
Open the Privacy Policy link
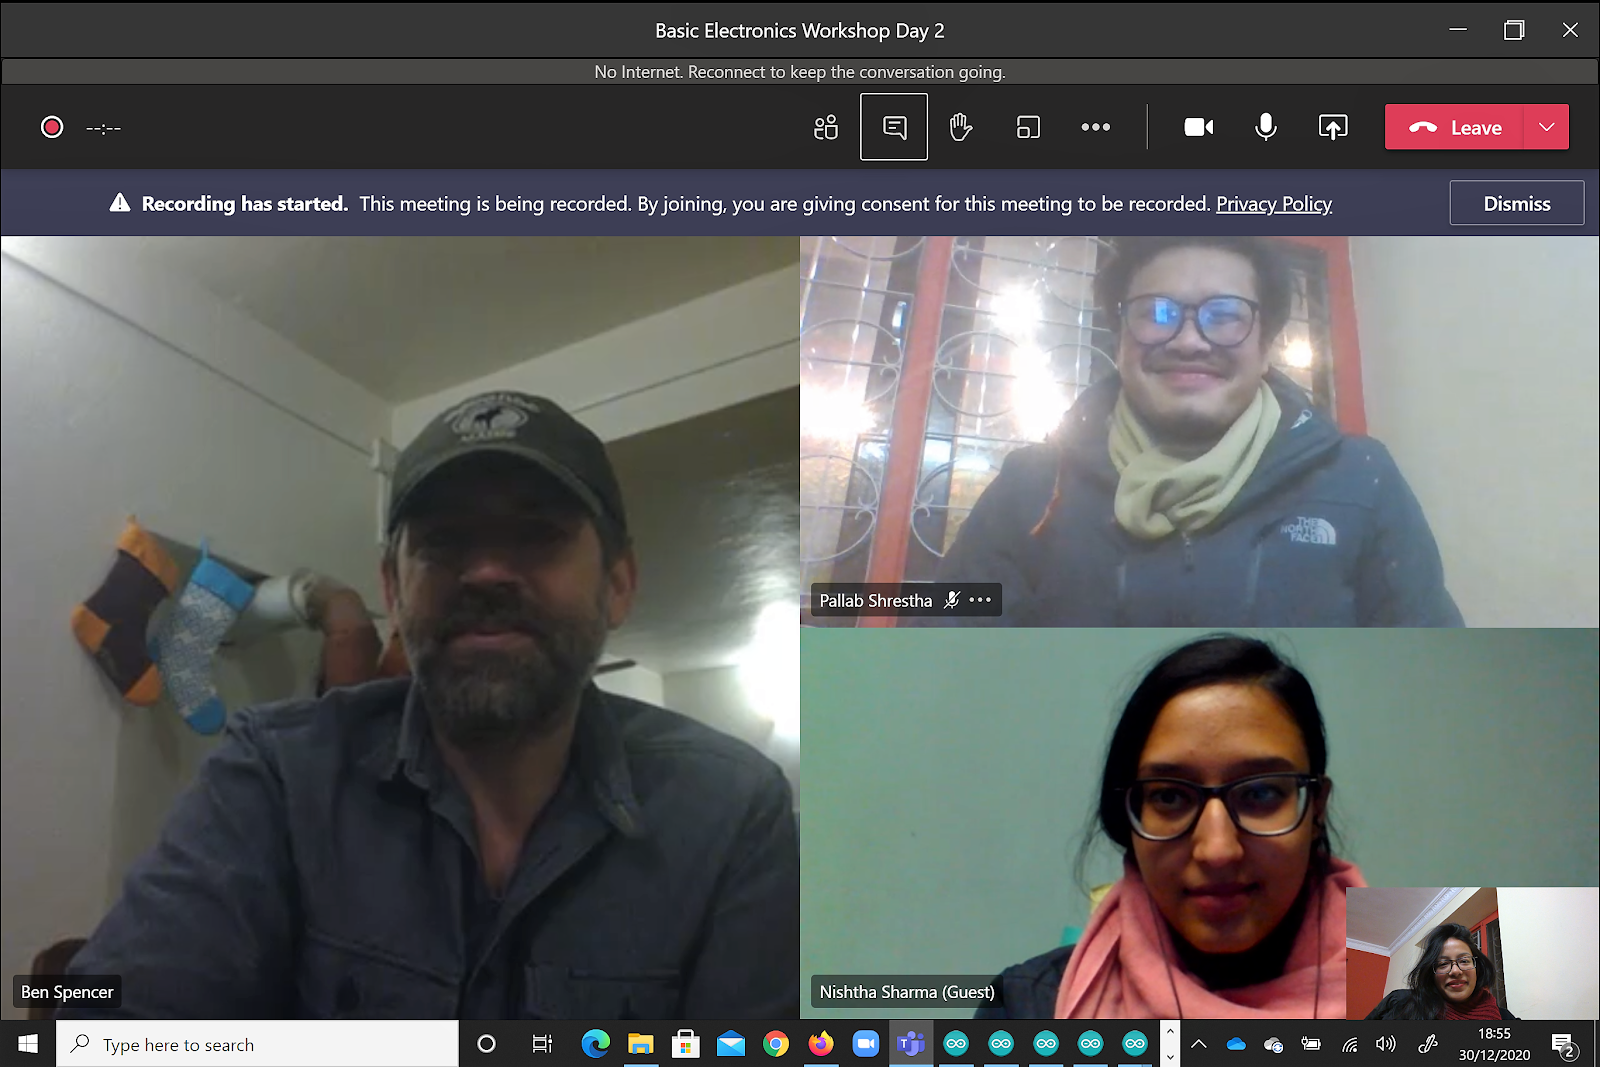pyautogui.click(x=1274, y=204)
